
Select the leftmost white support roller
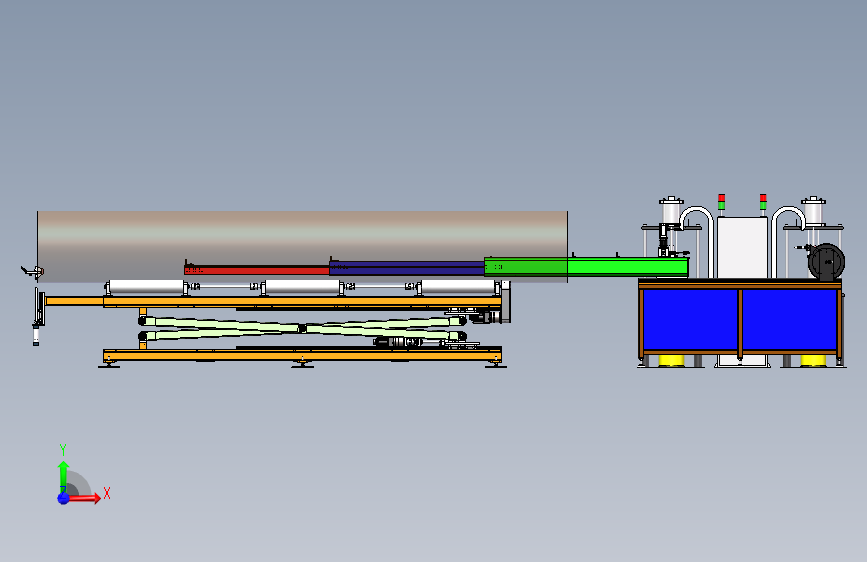click(146, 288)
